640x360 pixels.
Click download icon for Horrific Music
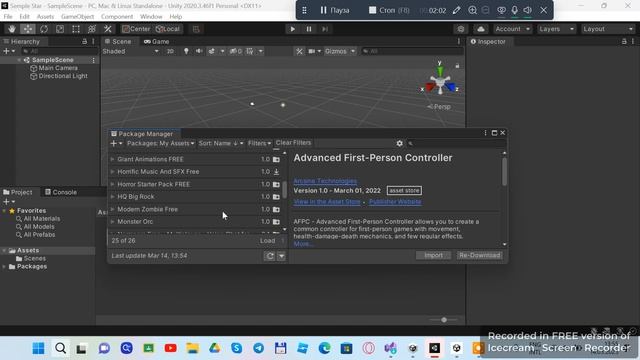coord(276,172)
